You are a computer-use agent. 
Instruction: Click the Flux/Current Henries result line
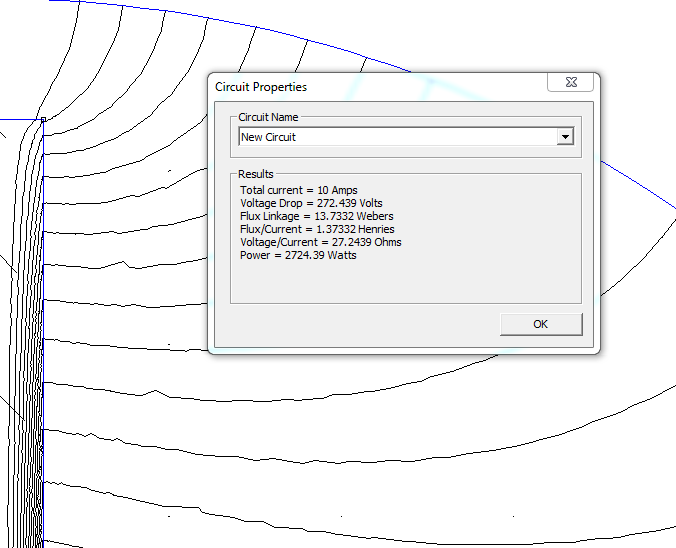317,229
